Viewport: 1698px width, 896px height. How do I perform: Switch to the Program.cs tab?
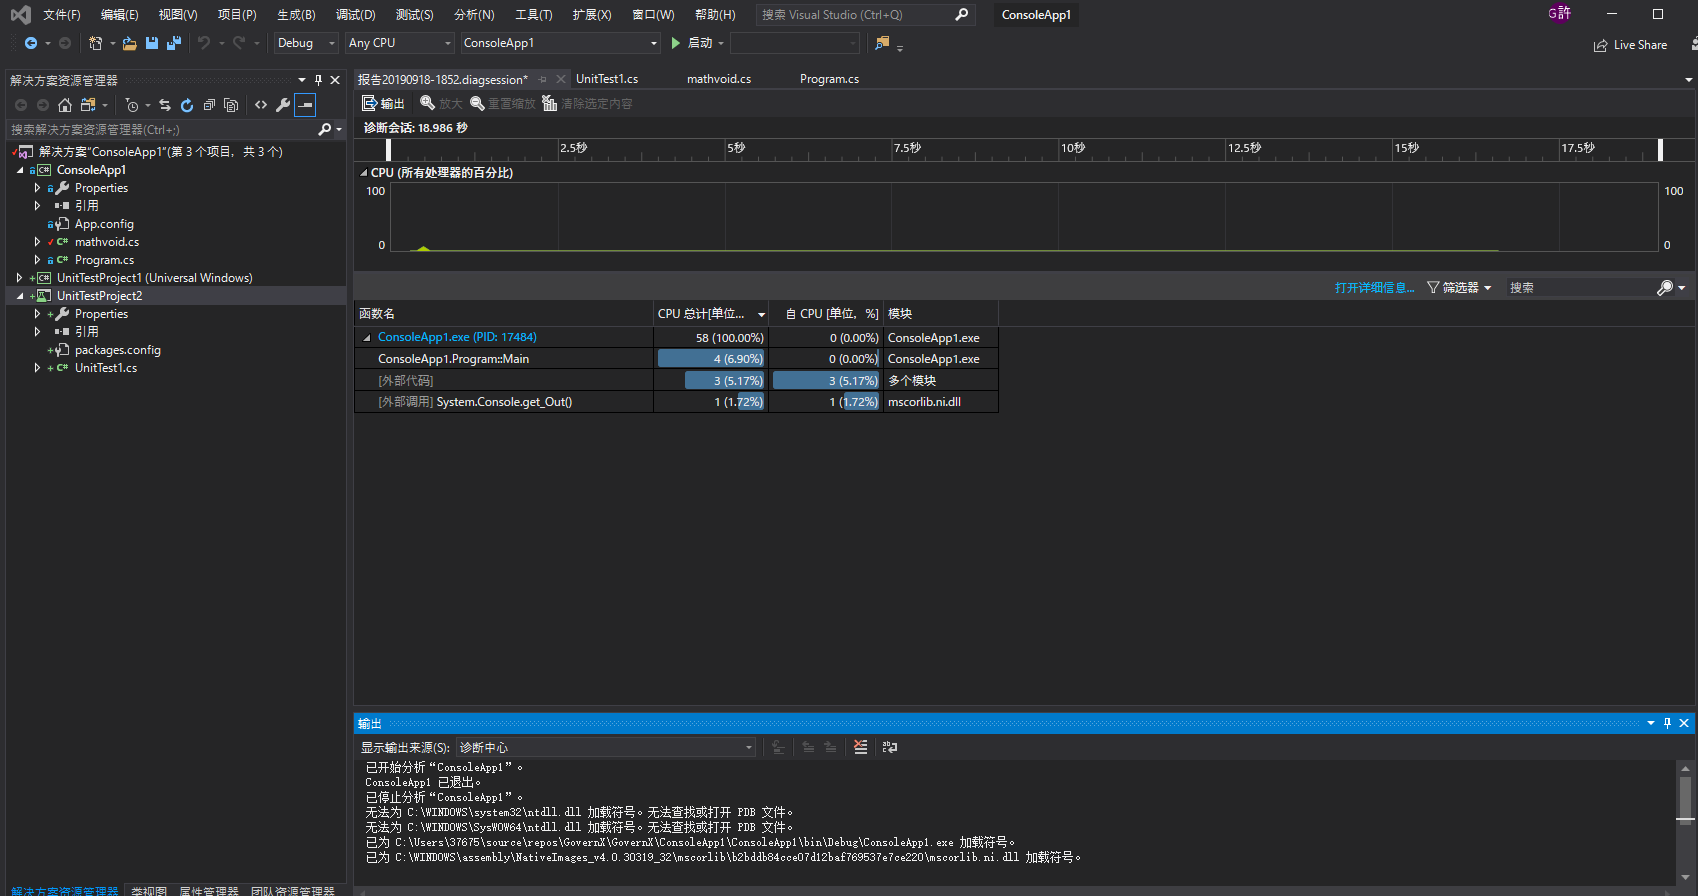pos(829,79)
